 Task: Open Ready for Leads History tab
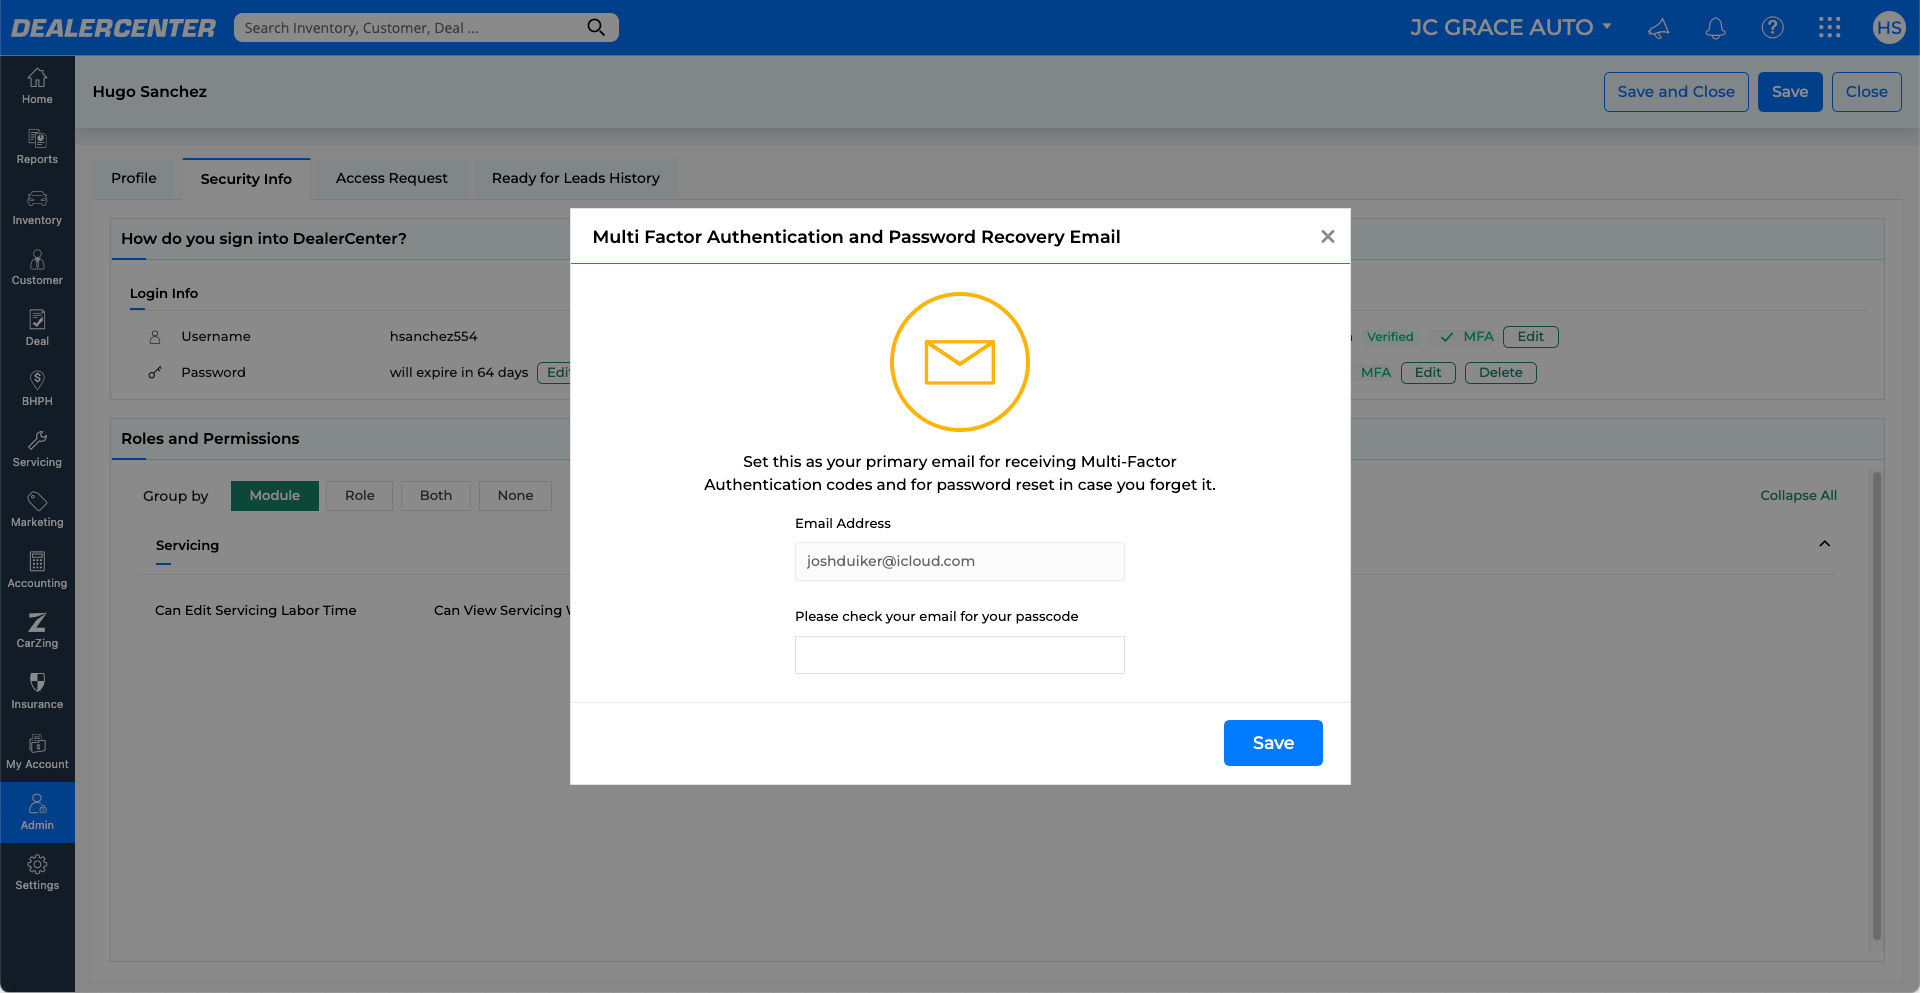click(576, 178)
